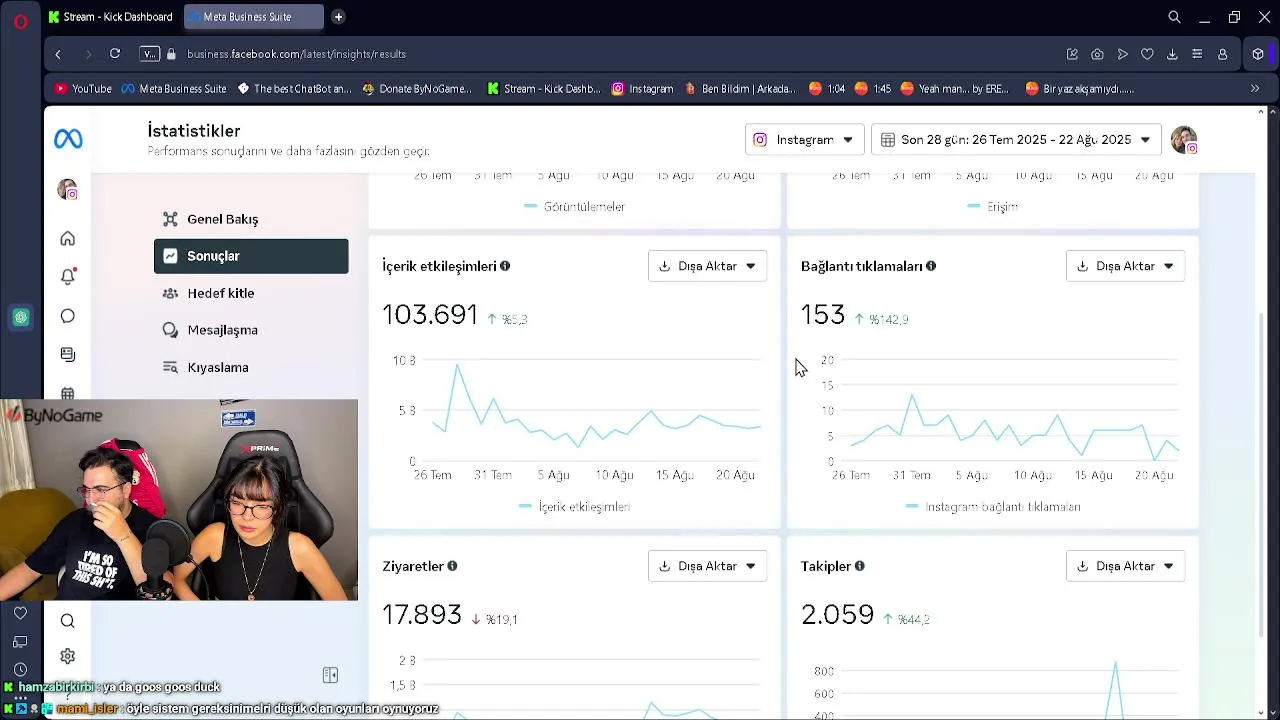This screenshot has width=1280, height=720.
Task: Open the profile avatar in page header
Action: (1184, 140)
